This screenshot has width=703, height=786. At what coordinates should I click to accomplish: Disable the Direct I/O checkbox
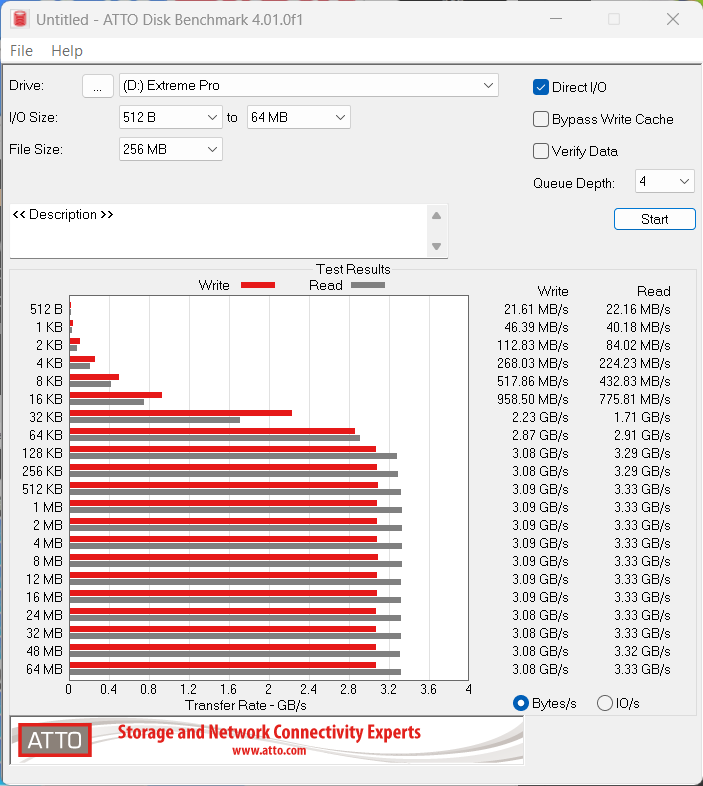[541, 87]
